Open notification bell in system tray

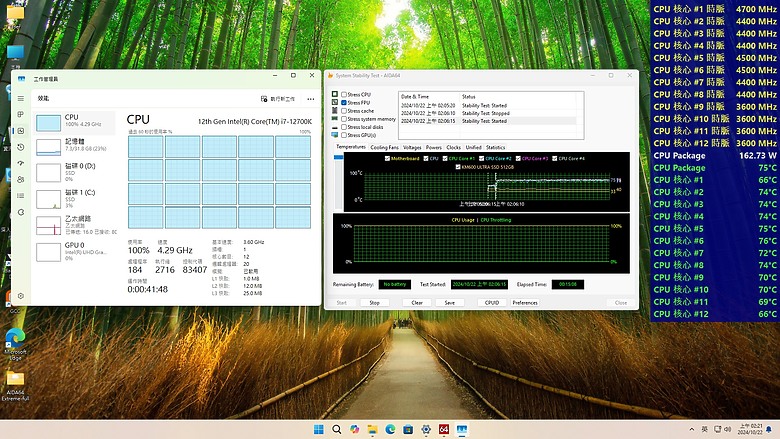(x=769, y=430)
